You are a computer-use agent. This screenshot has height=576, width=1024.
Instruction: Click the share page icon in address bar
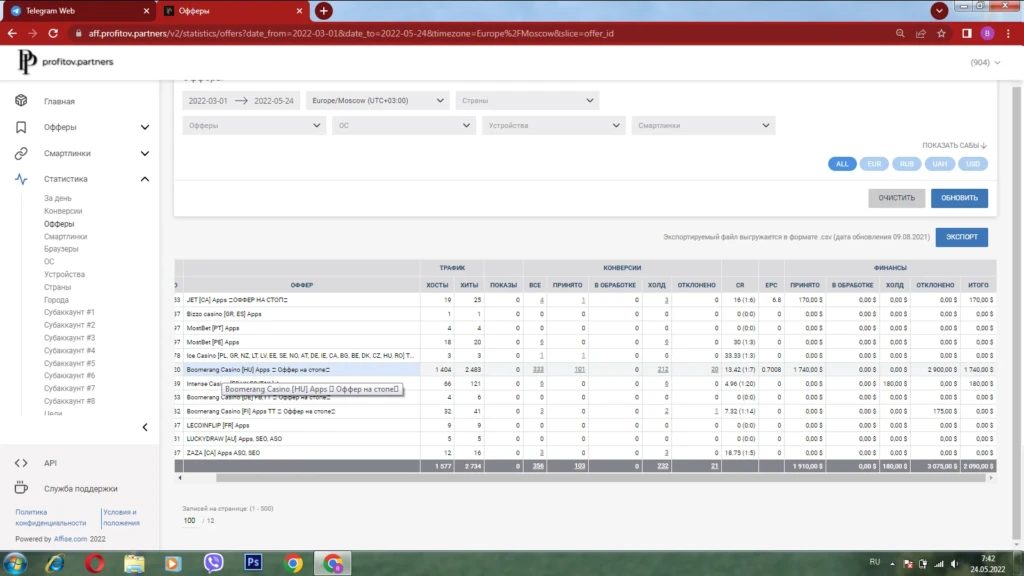(x=921, y=33)
